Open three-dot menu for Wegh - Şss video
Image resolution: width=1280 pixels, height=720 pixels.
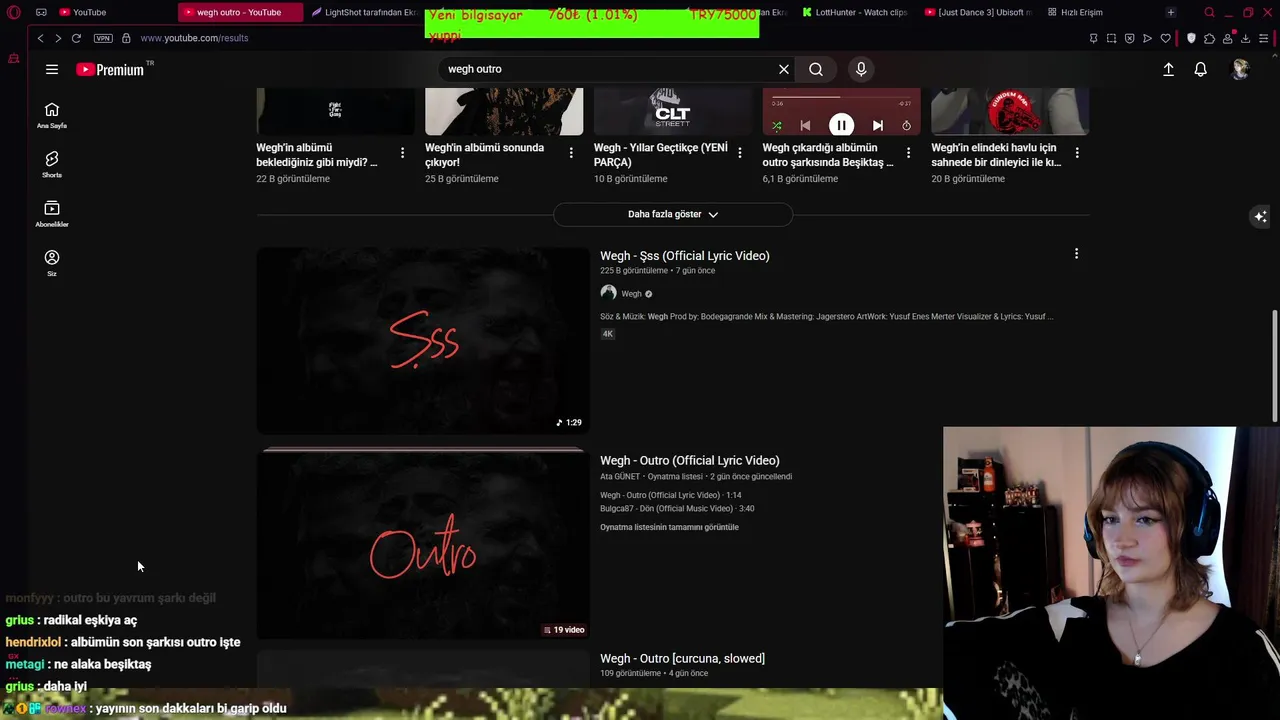pos(1076,254)
